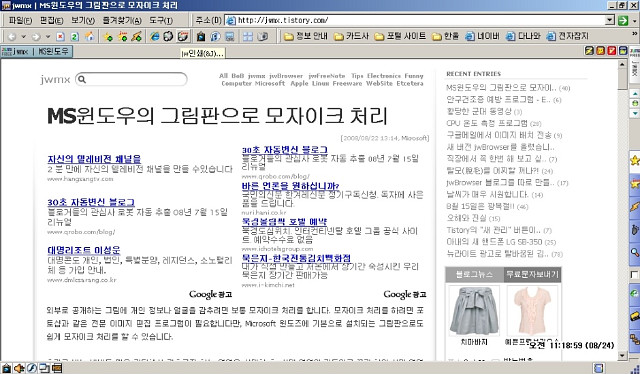Viewport: 640px width, 374px height.
Task: Open the 포털 사이트 links folder
Action: (400, 36)
